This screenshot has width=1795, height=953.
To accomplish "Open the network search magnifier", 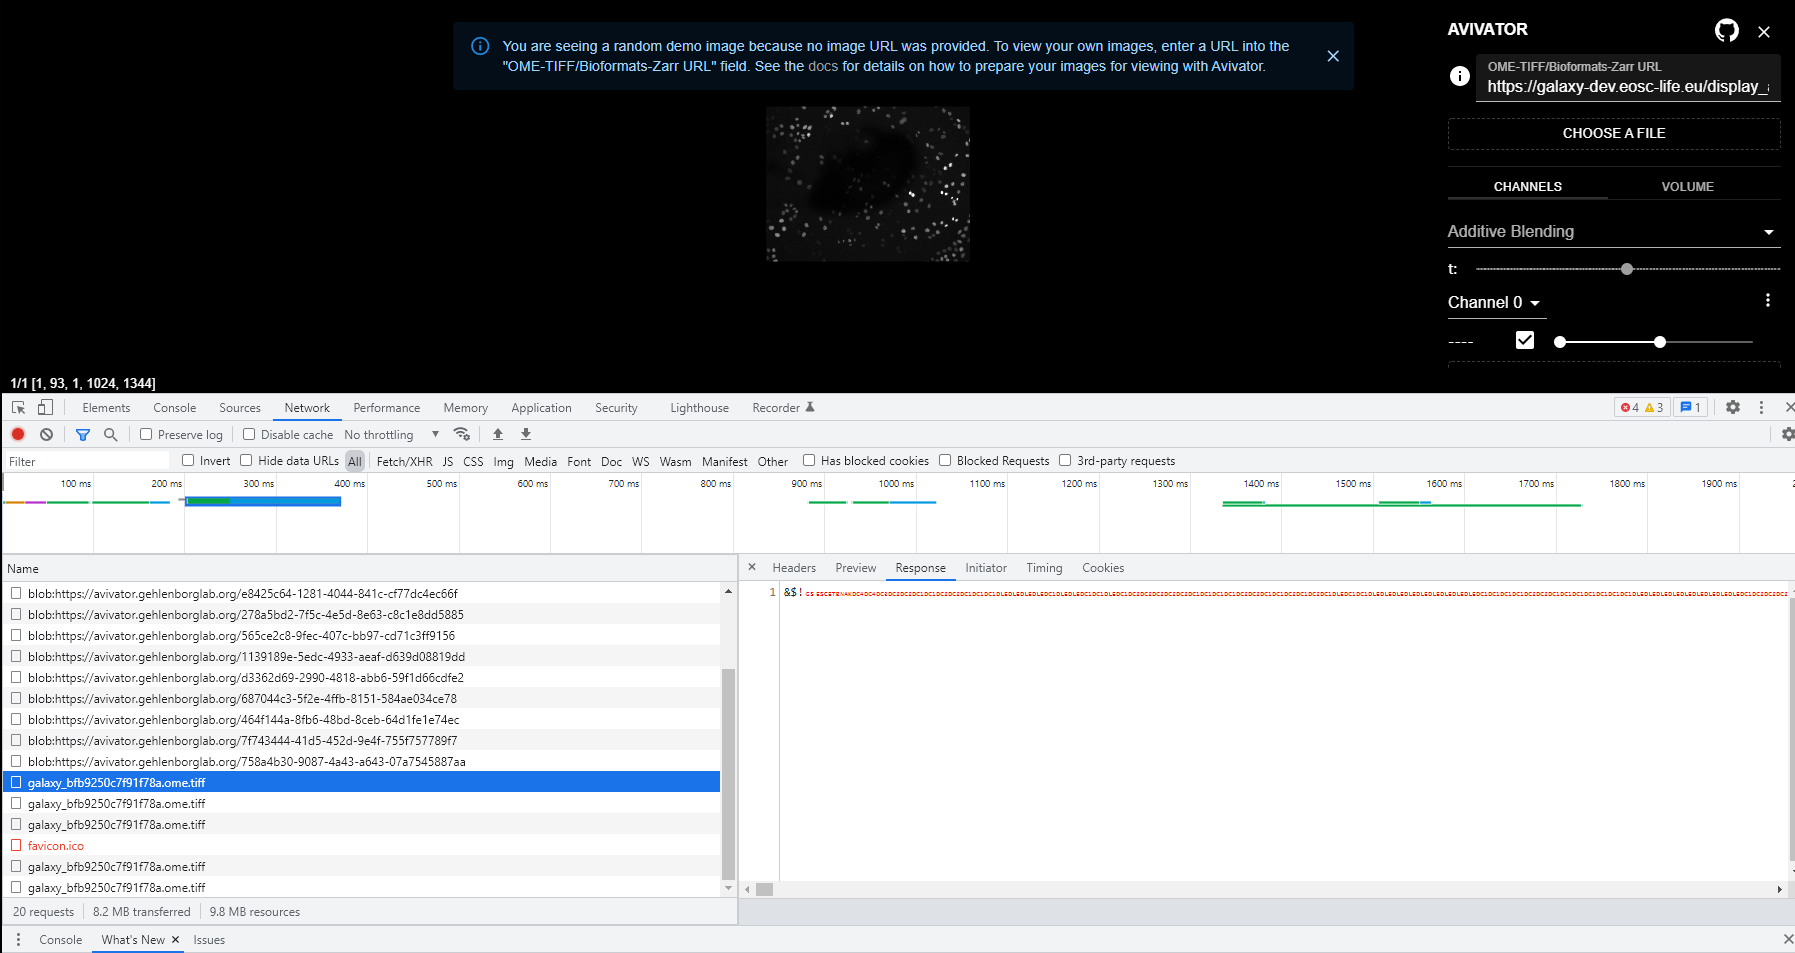I will pyautogui.click(x=110, y=434).
